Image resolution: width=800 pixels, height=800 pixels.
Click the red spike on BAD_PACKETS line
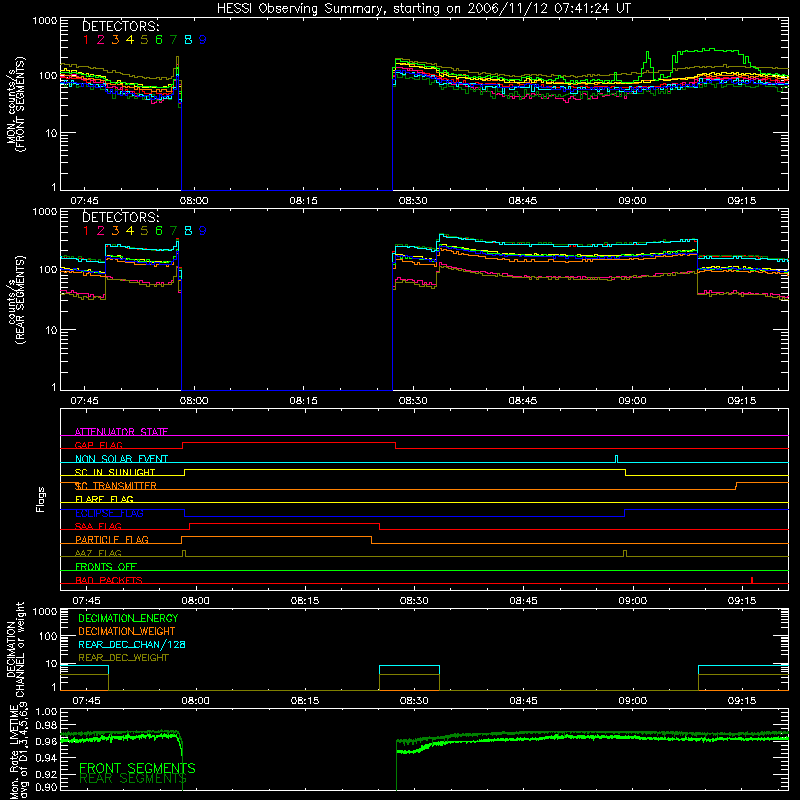click(752, 580)
